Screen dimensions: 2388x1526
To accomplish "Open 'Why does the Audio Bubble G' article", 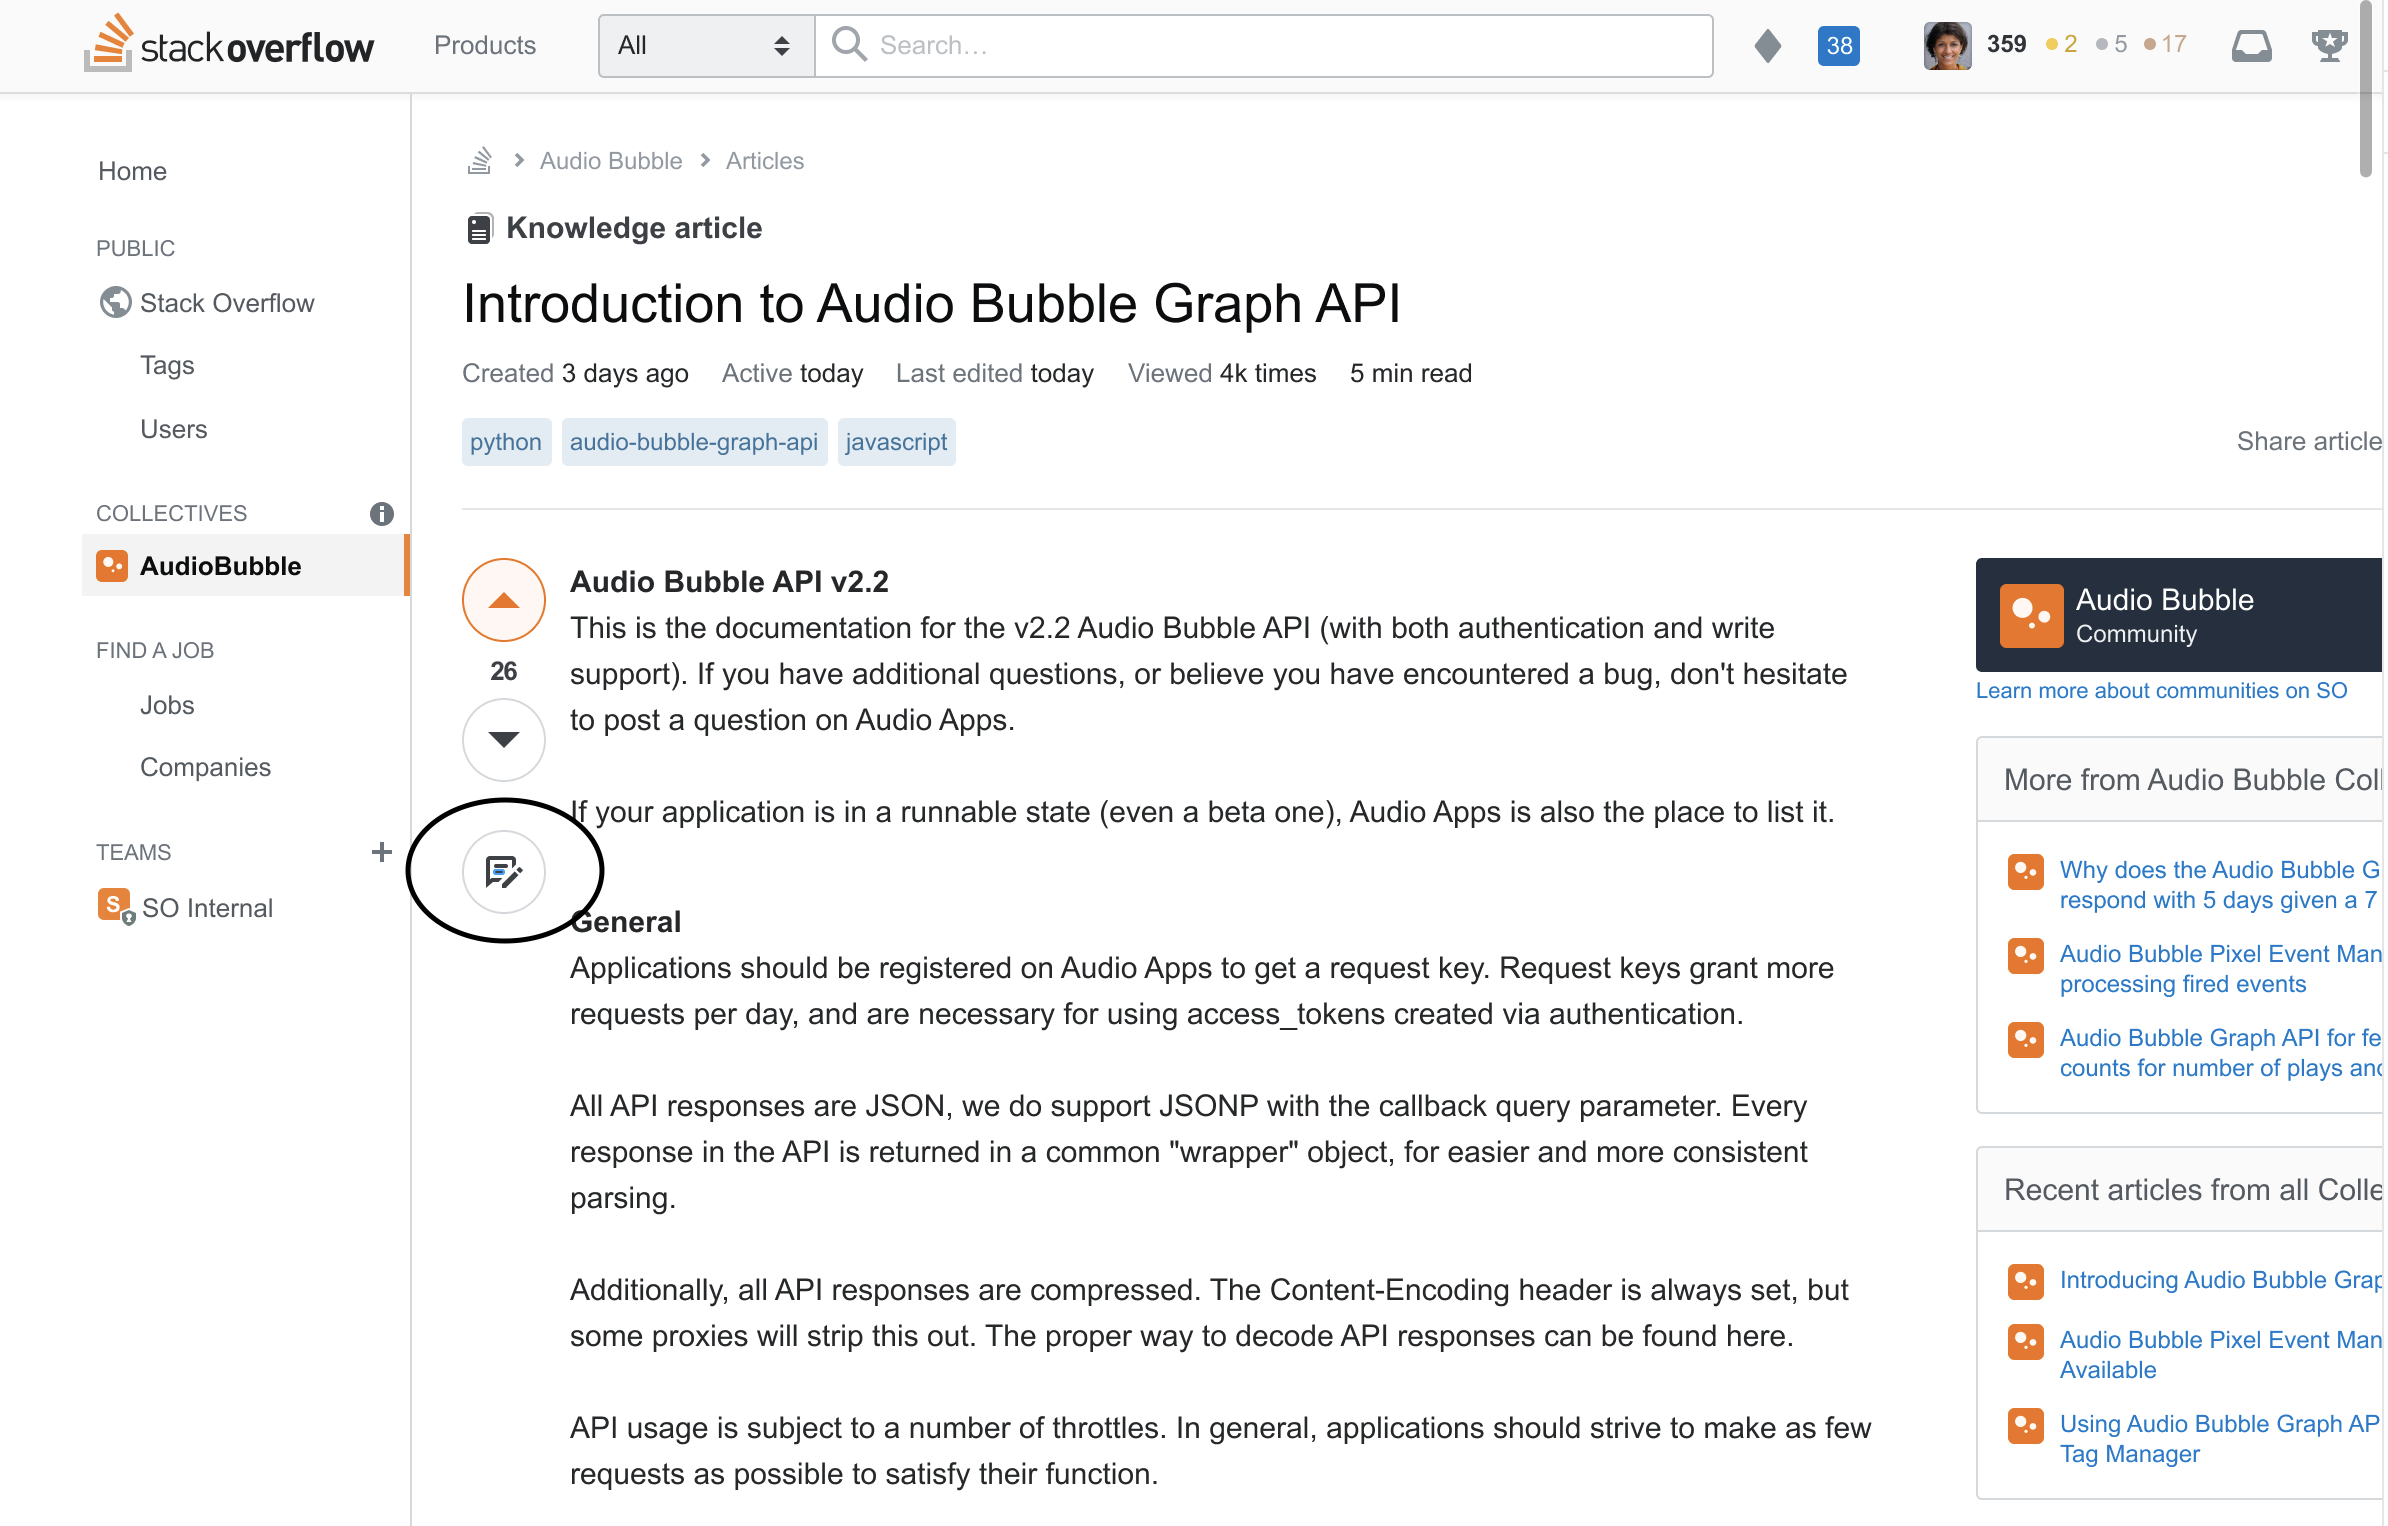I will 2219,885.
